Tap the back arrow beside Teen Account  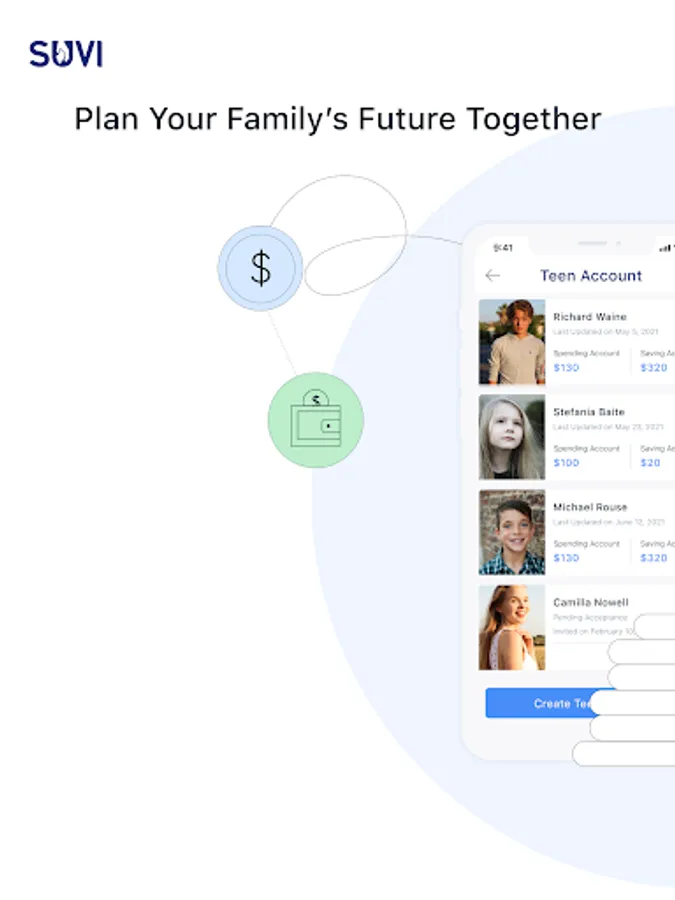point(492,276)
